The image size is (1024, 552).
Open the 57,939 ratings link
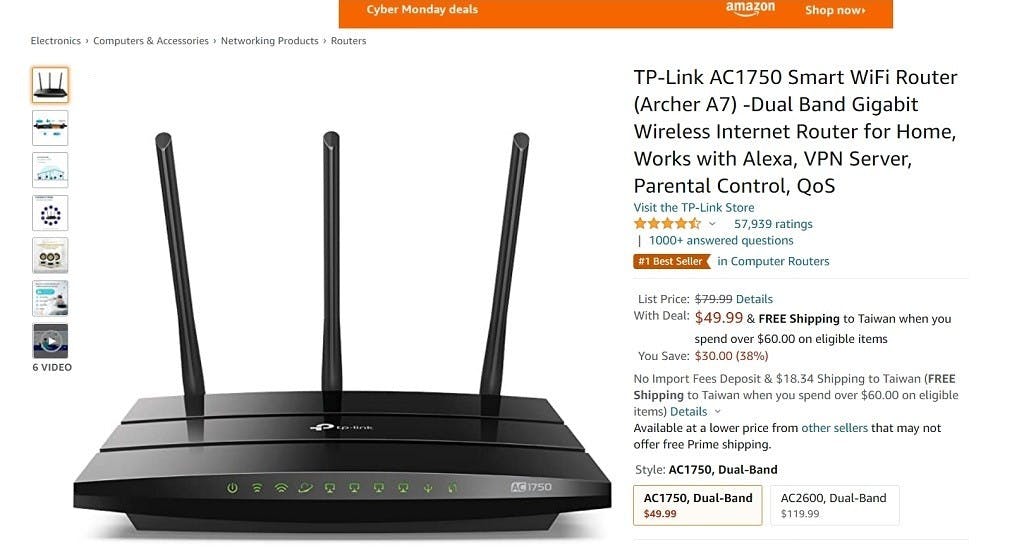[x=773, y=224]
